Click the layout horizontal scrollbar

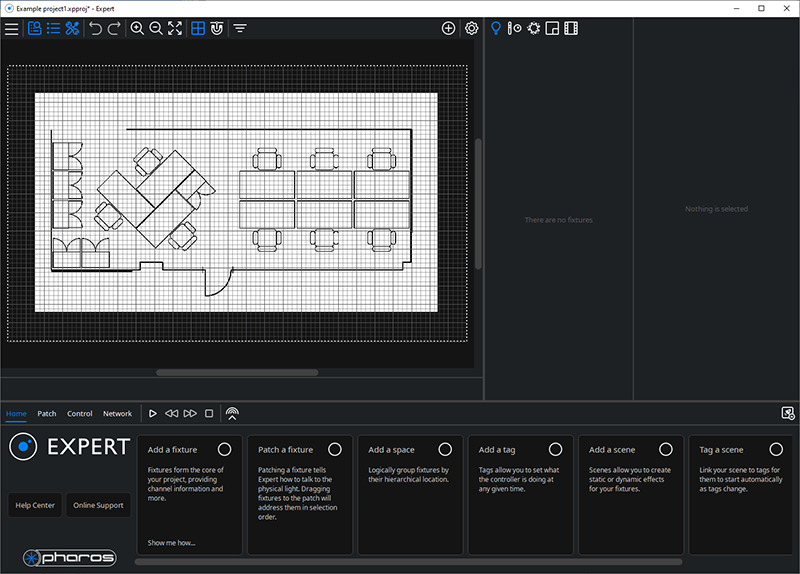pos(237,372)
